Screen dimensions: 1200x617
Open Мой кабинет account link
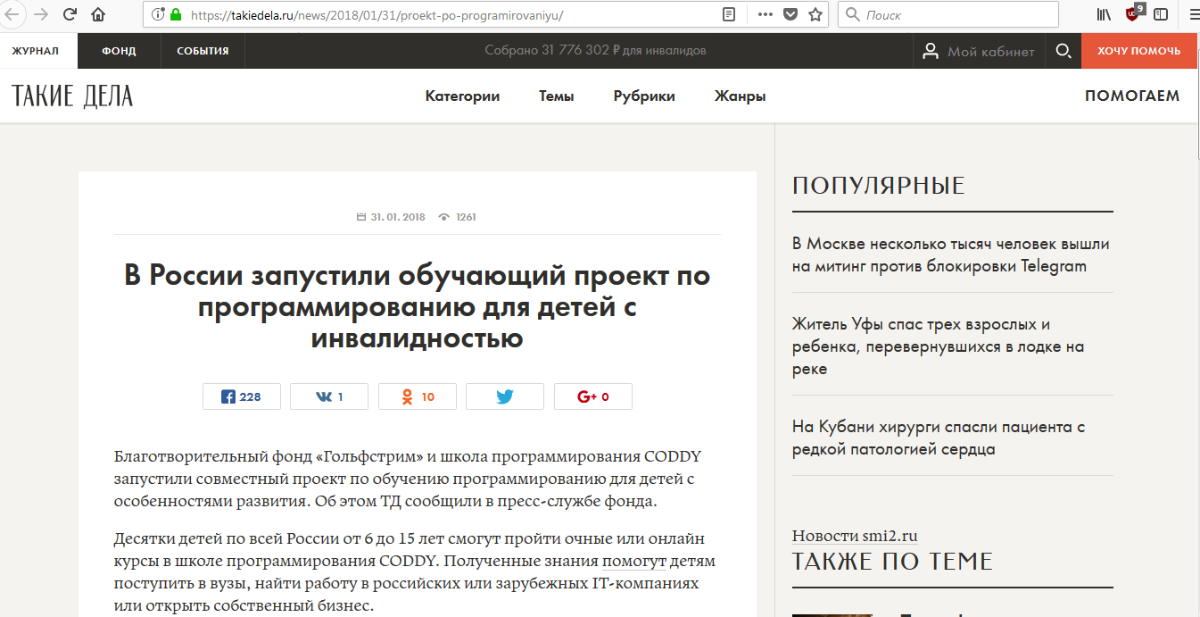tap(991, 51)
